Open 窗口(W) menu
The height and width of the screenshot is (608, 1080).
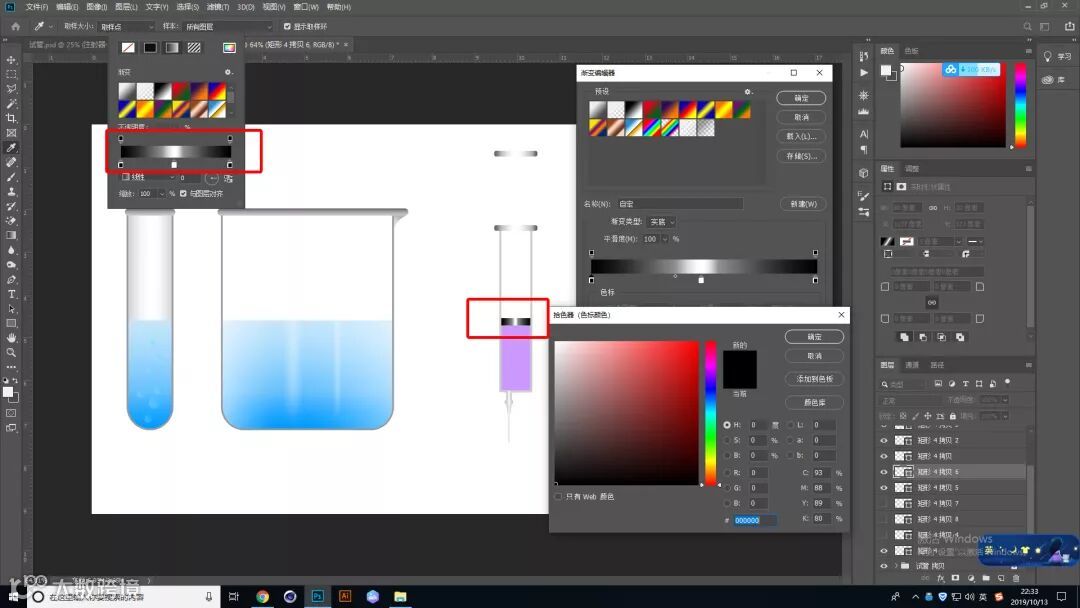click(x=306, y=7)
